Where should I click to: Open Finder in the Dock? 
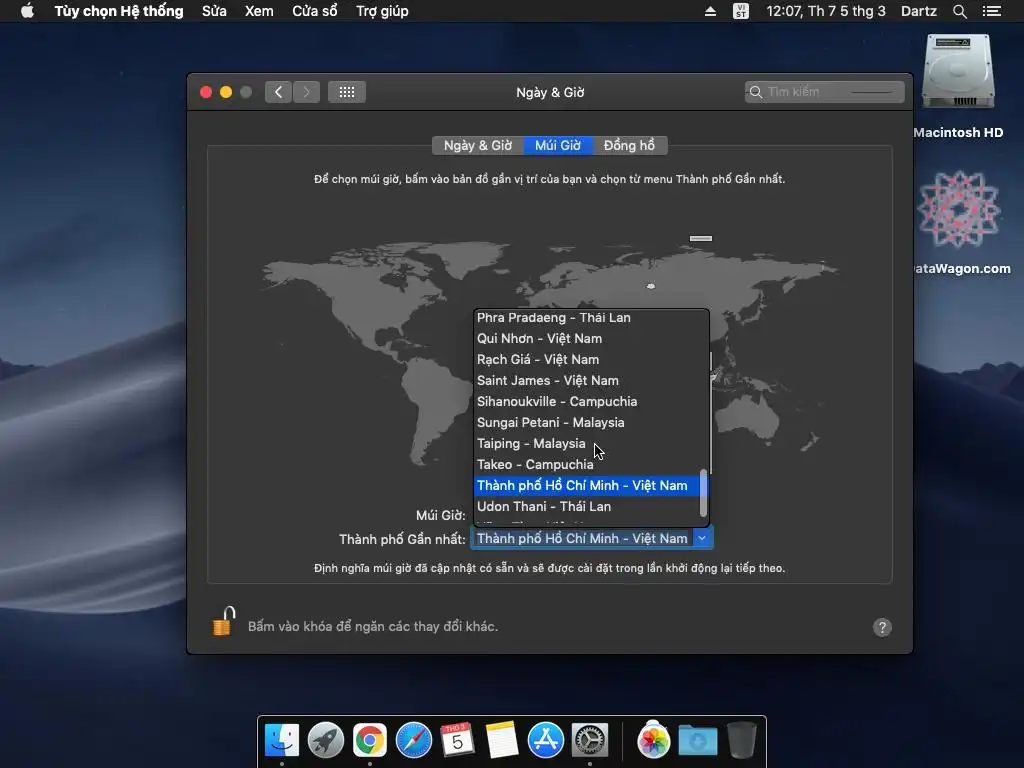coord(282,741)
